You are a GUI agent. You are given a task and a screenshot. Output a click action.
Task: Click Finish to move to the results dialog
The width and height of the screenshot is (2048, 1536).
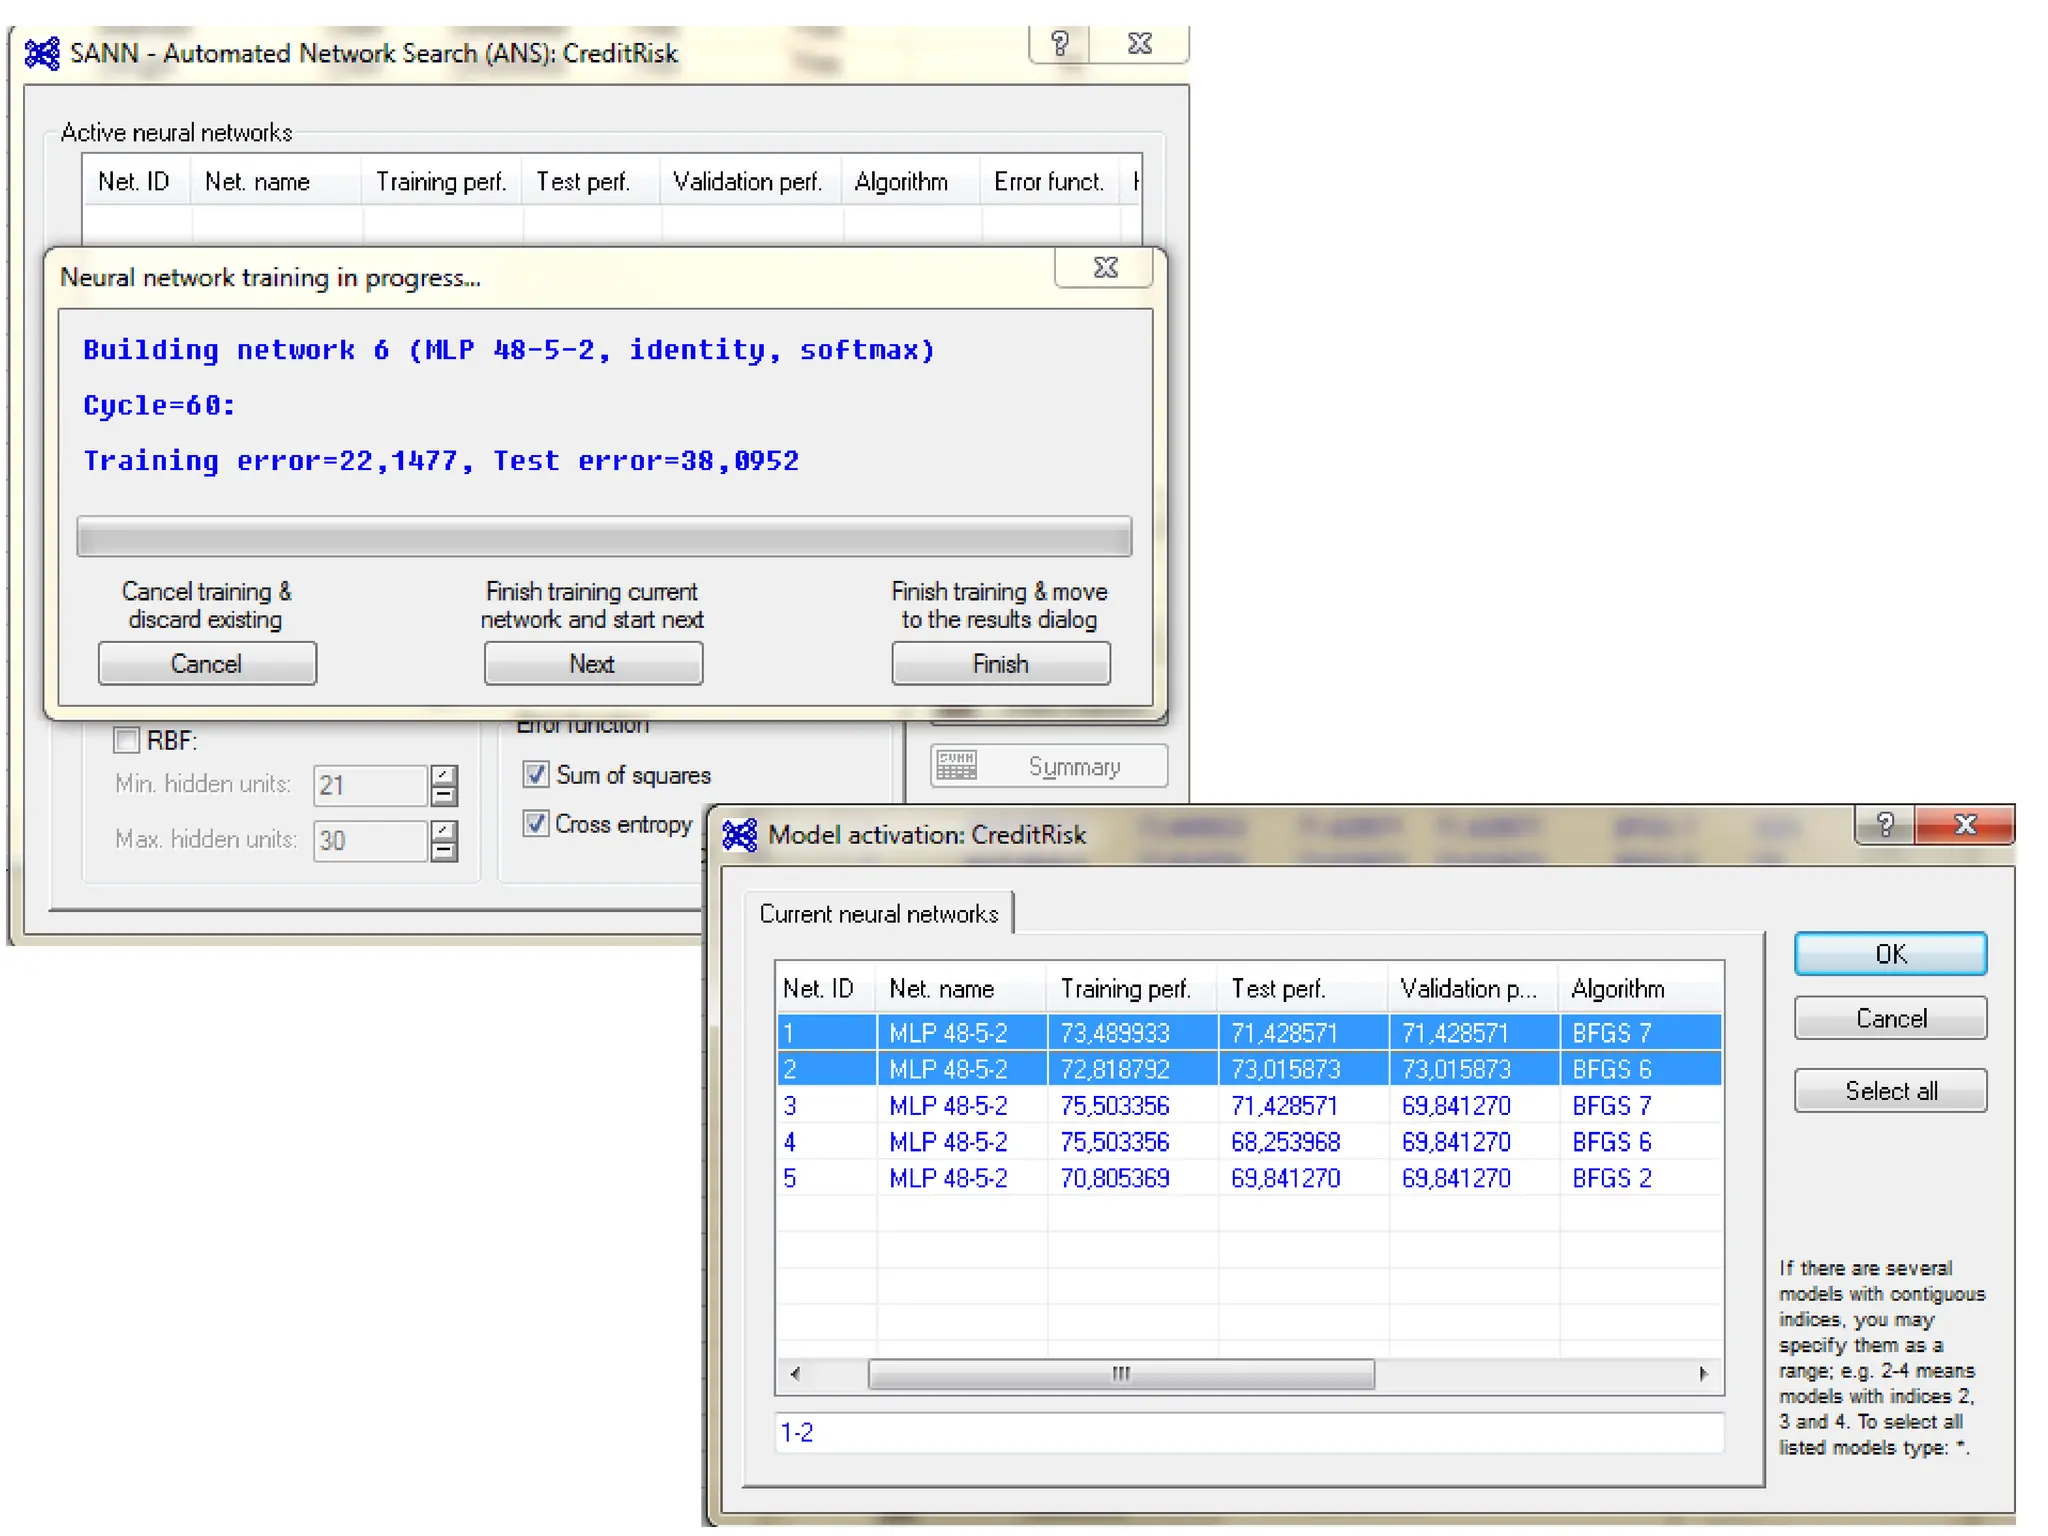tap(1000, 664)
